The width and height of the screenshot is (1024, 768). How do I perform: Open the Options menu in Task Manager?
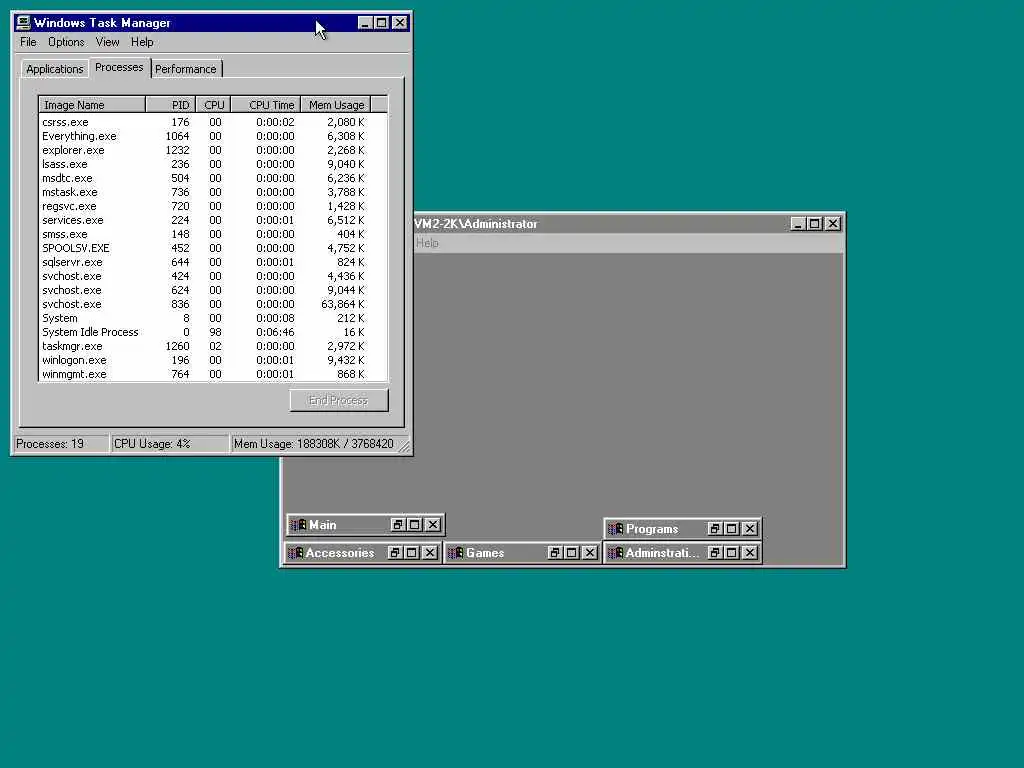tap(66, 42)
